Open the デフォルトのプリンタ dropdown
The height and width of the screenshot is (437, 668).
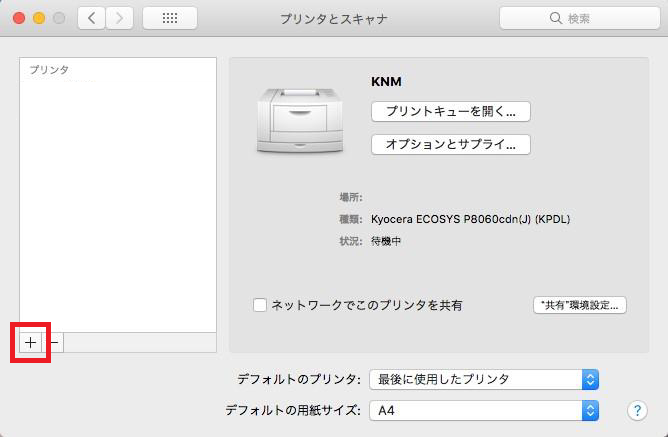pyautogui.click(x=483, y=379)
